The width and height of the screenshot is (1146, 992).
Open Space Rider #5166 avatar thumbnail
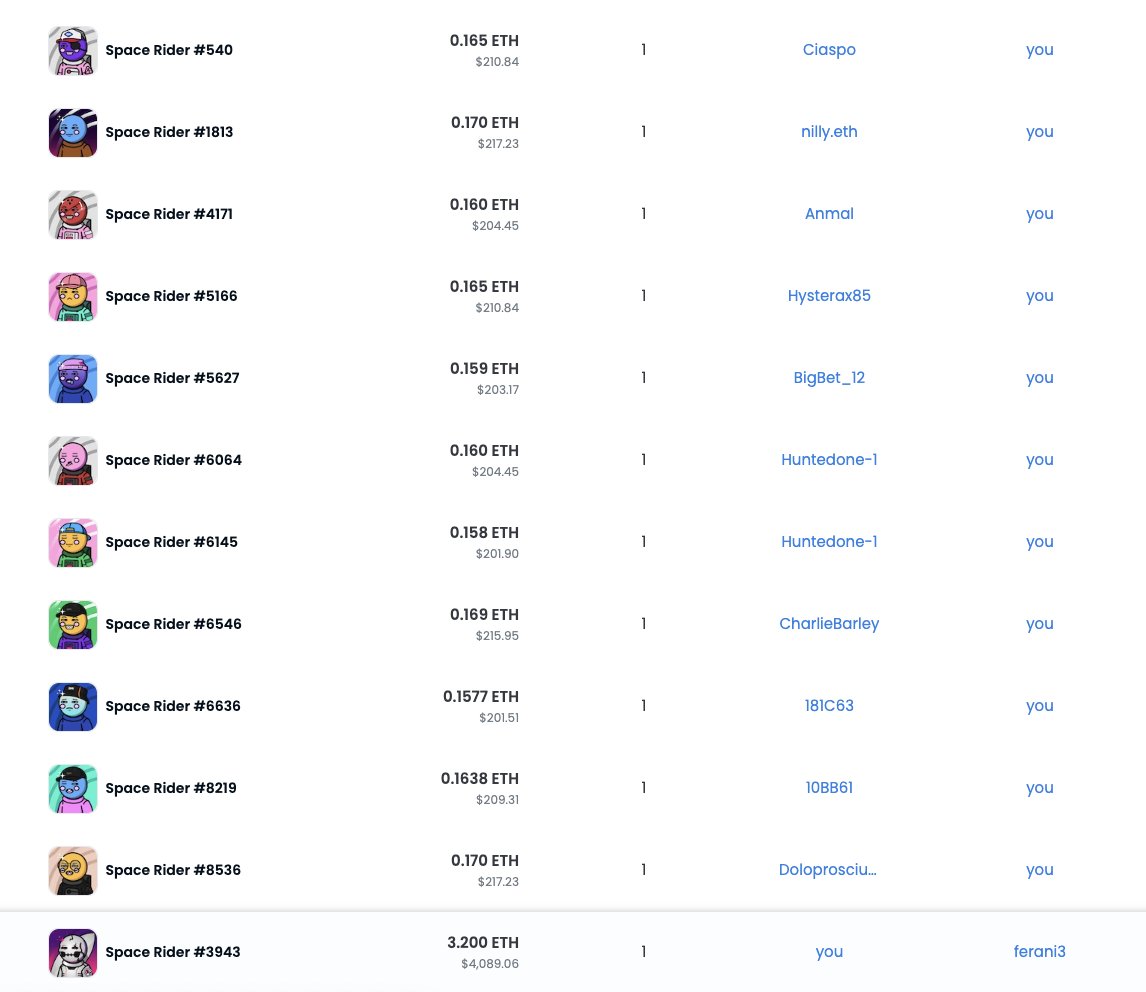pos(72,296)
